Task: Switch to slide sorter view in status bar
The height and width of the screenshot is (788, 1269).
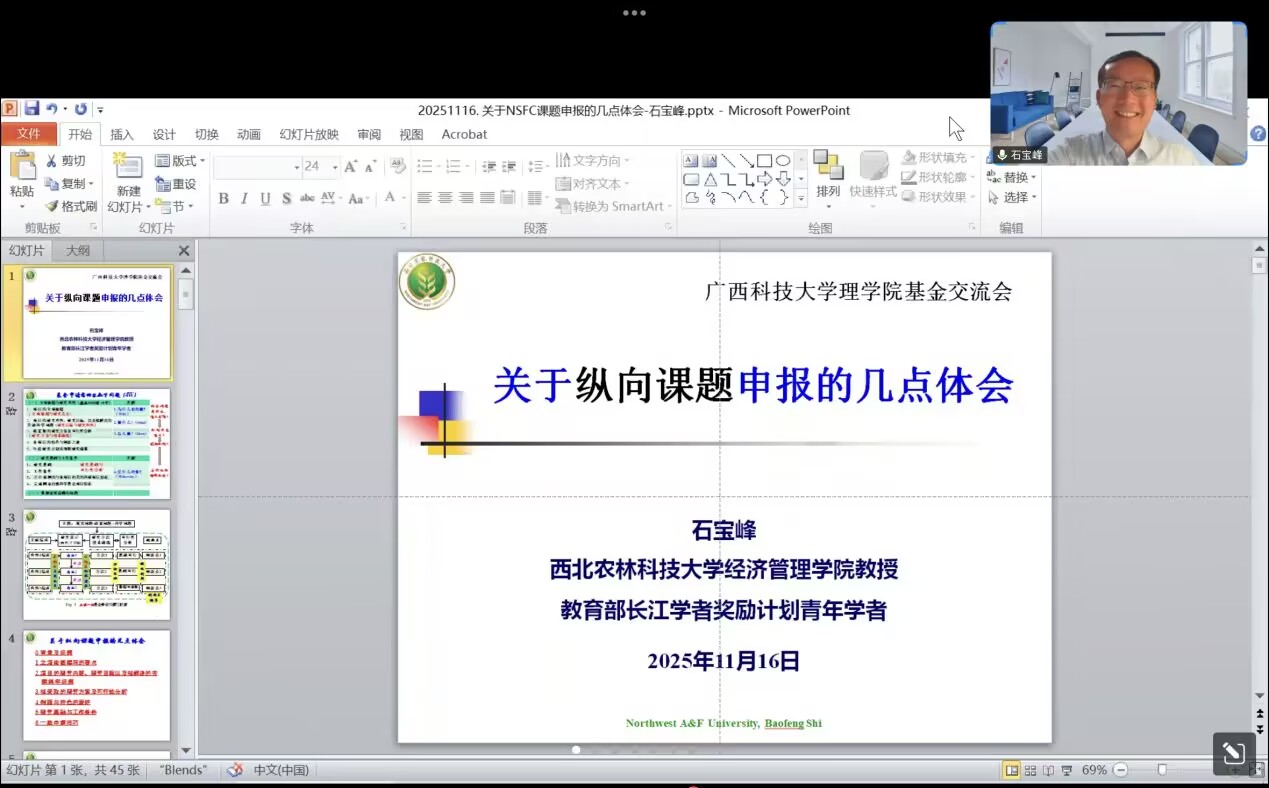Action: click(x=1030, y=770)
